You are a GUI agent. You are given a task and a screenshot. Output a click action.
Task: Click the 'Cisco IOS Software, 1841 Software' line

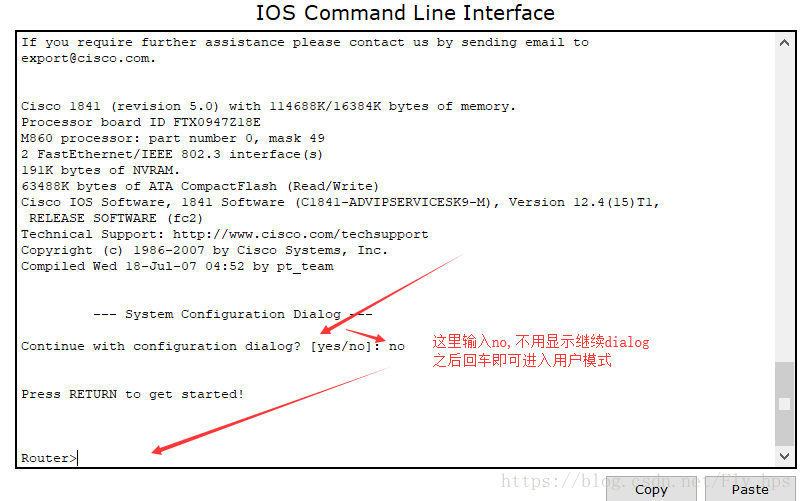coord(340,202)
